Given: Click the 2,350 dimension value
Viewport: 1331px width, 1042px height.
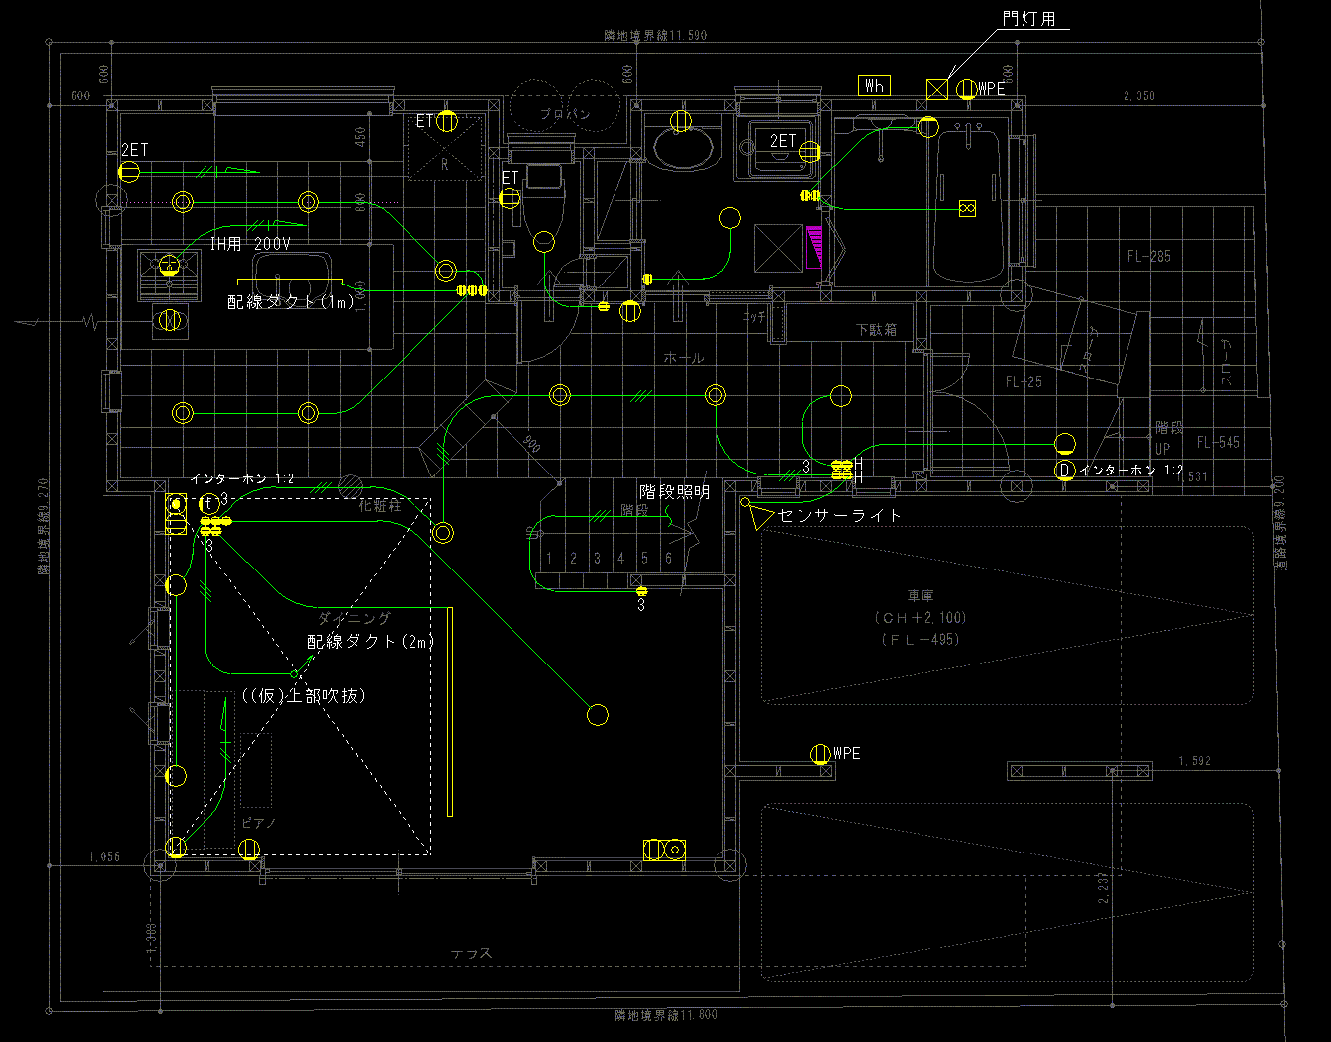Looking at the screenshot, I should pyautogui.click(x=1139, y=96).
